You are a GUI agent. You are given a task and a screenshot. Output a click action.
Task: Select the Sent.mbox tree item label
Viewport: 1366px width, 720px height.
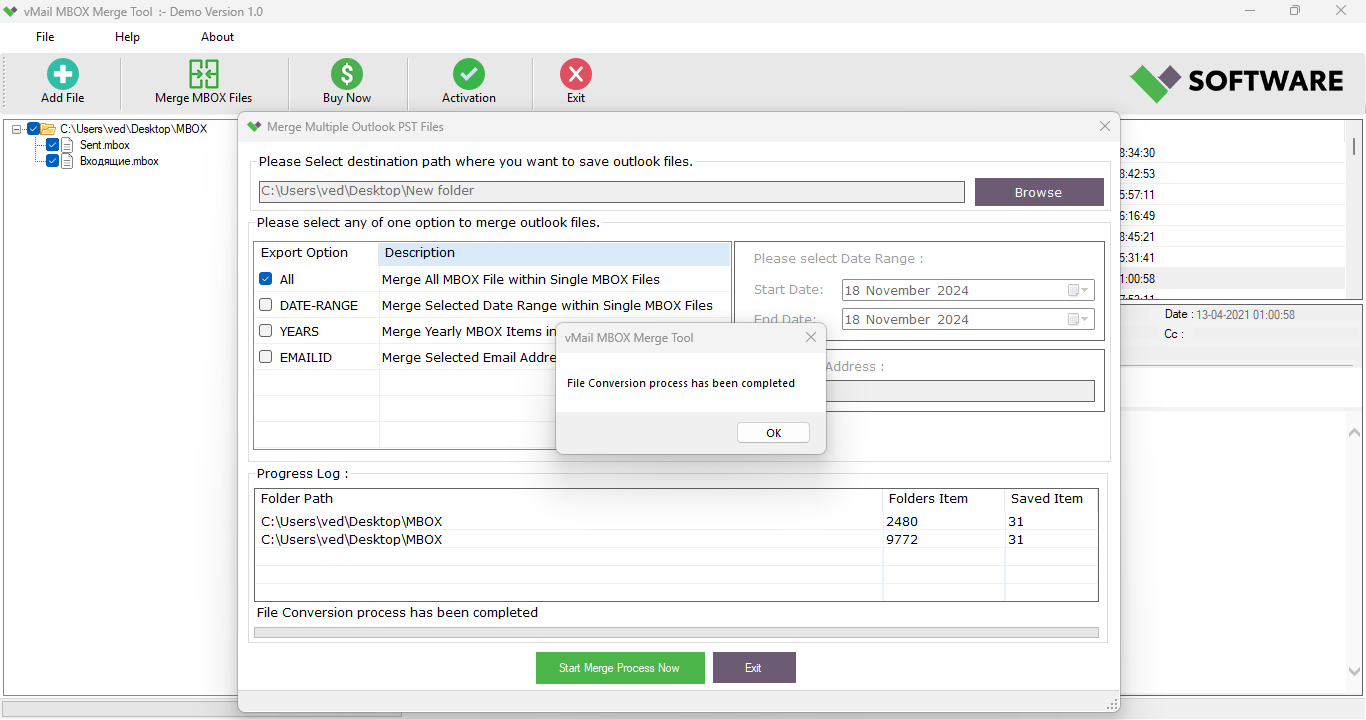105,145
